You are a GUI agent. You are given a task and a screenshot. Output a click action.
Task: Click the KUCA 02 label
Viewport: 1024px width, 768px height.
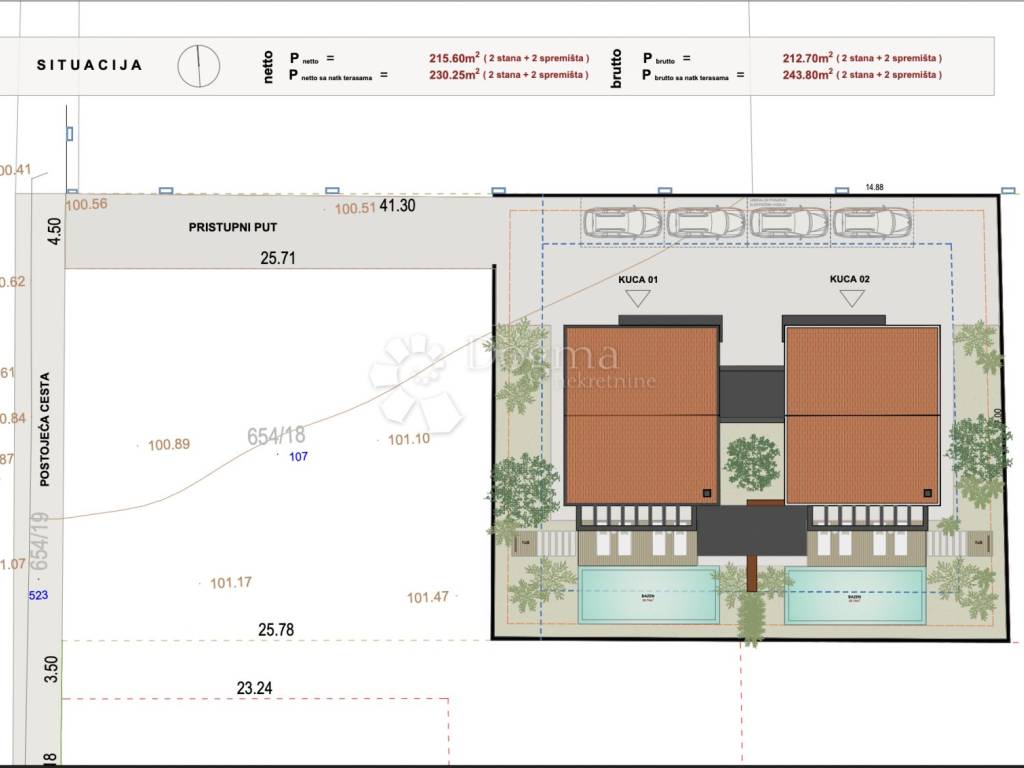[x=850, y=279]
